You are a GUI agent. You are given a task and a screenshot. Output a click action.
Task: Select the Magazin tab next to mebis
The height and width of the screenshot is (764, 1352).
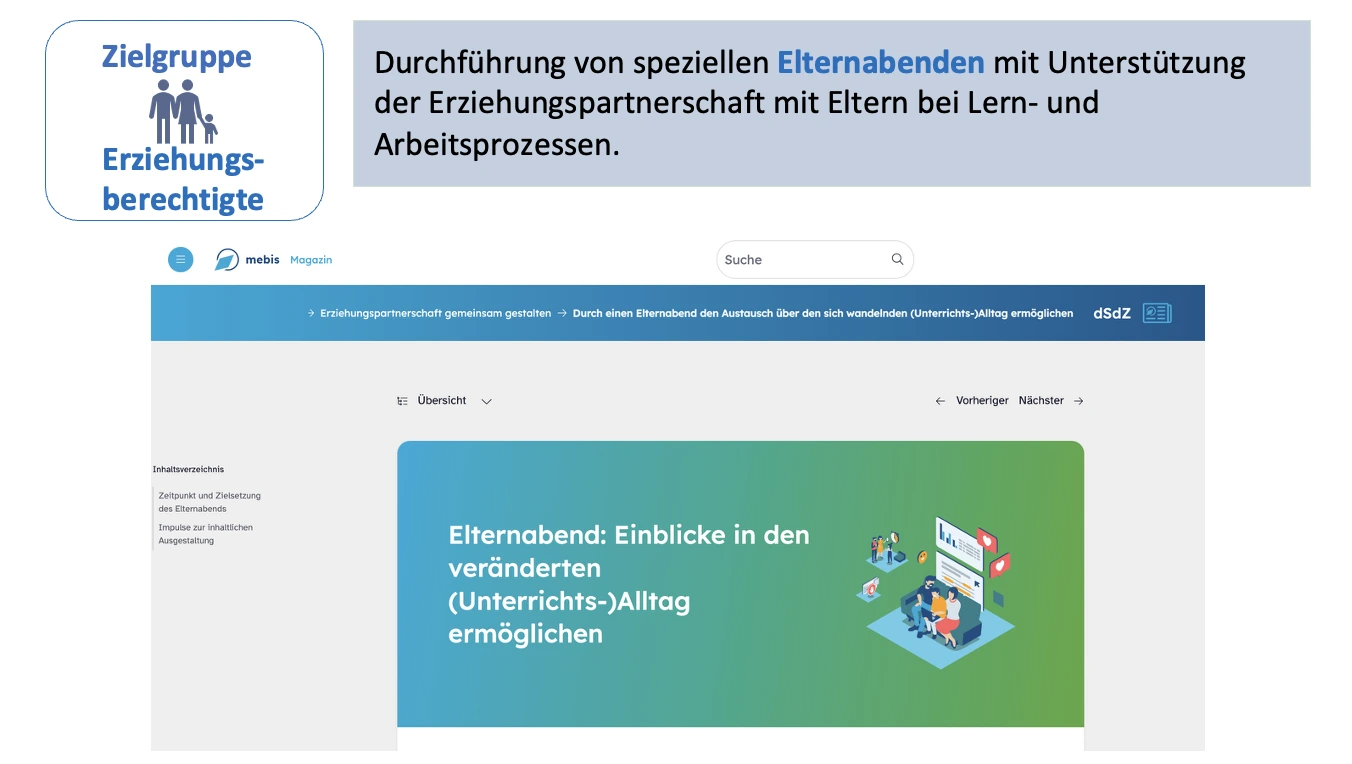[x=311, y=260]
